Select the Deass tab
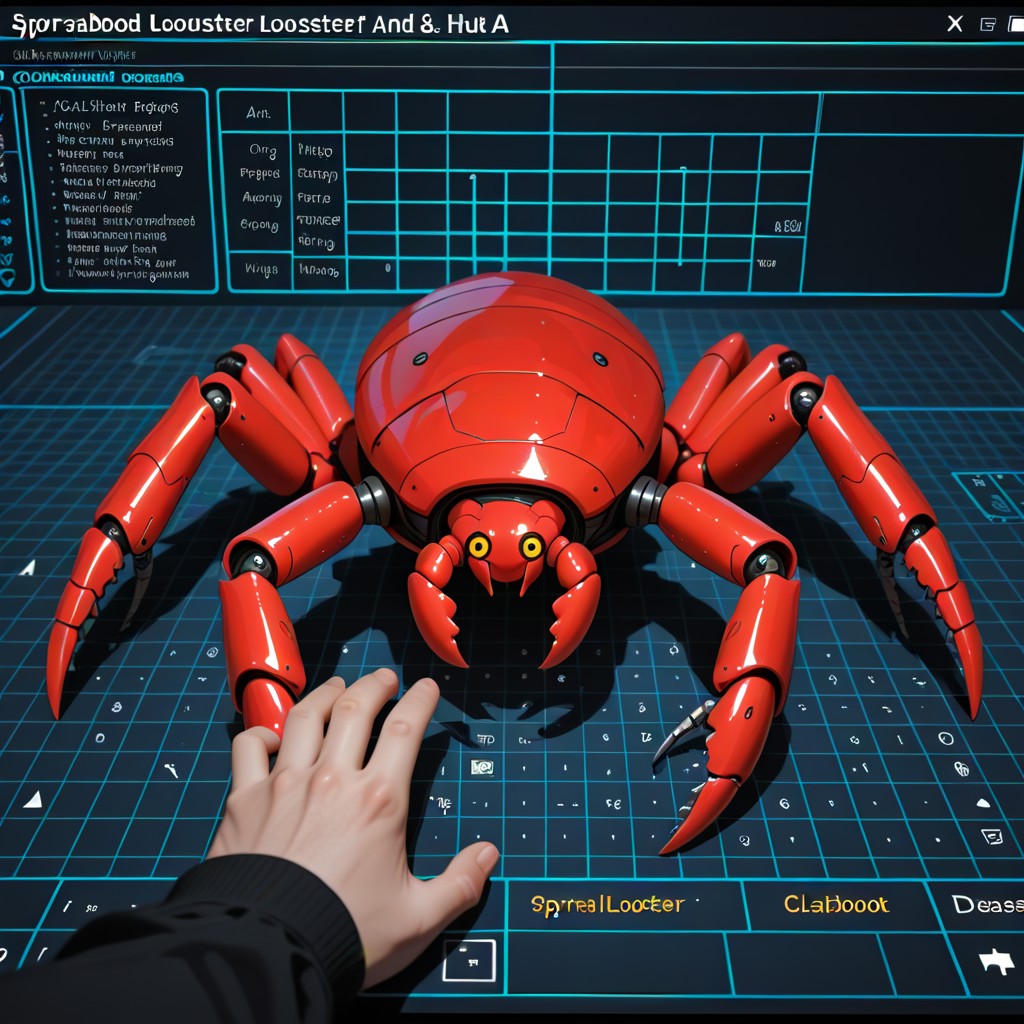 [987, 905]
